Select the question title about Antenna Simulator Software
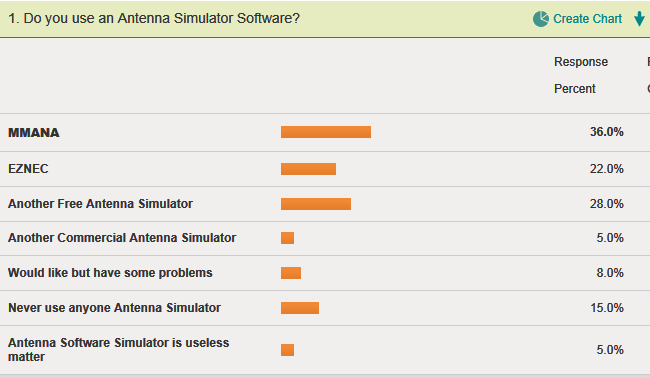The height and width of the screenshot is (378, 650). coord(154,18)
